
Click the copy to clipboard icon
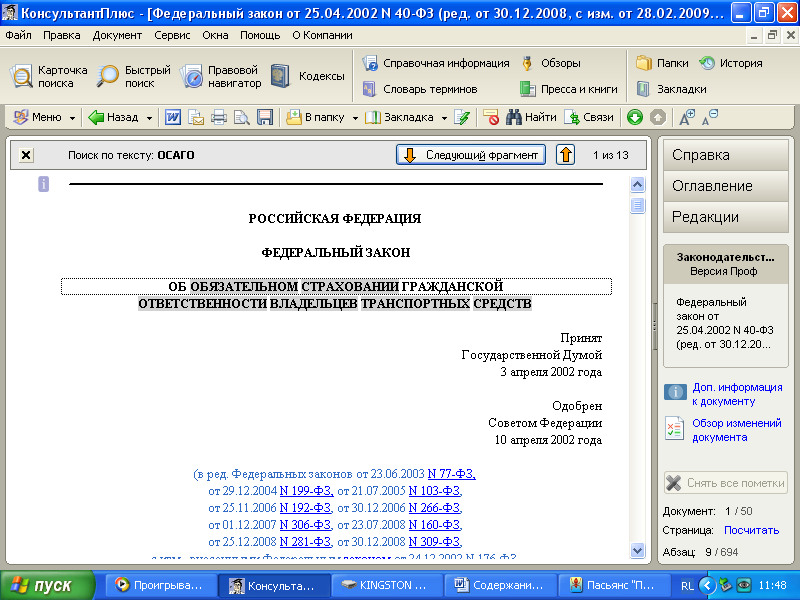coord(196,117)
